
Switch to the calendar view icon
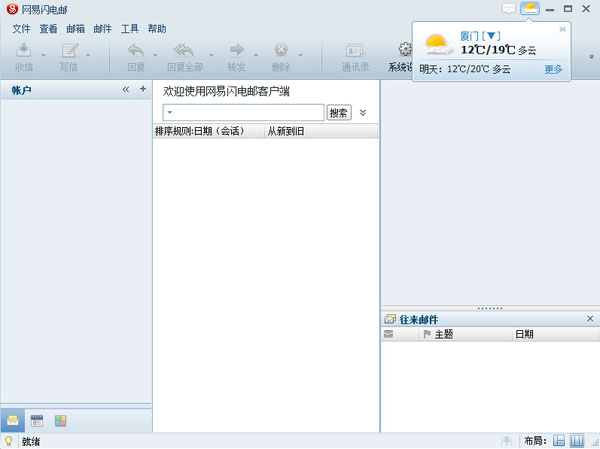coord(37,421)
